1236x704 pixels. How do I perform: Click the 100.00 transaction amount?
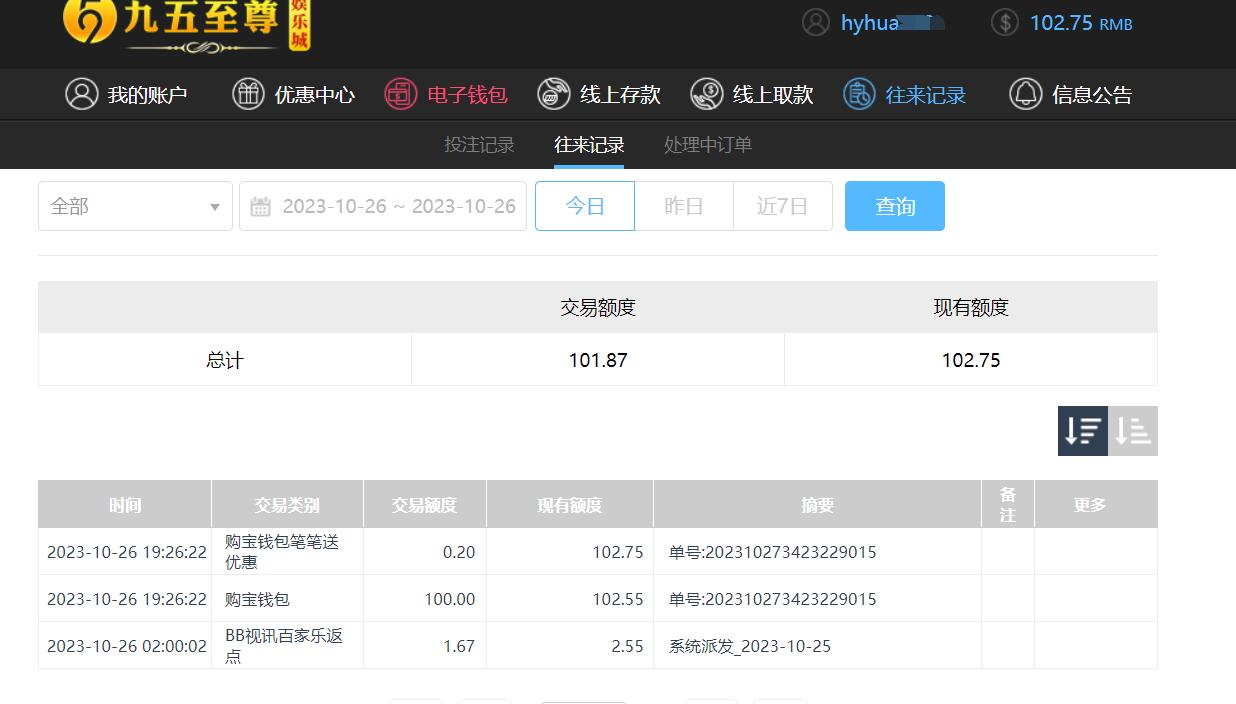(x=450, y=599)
